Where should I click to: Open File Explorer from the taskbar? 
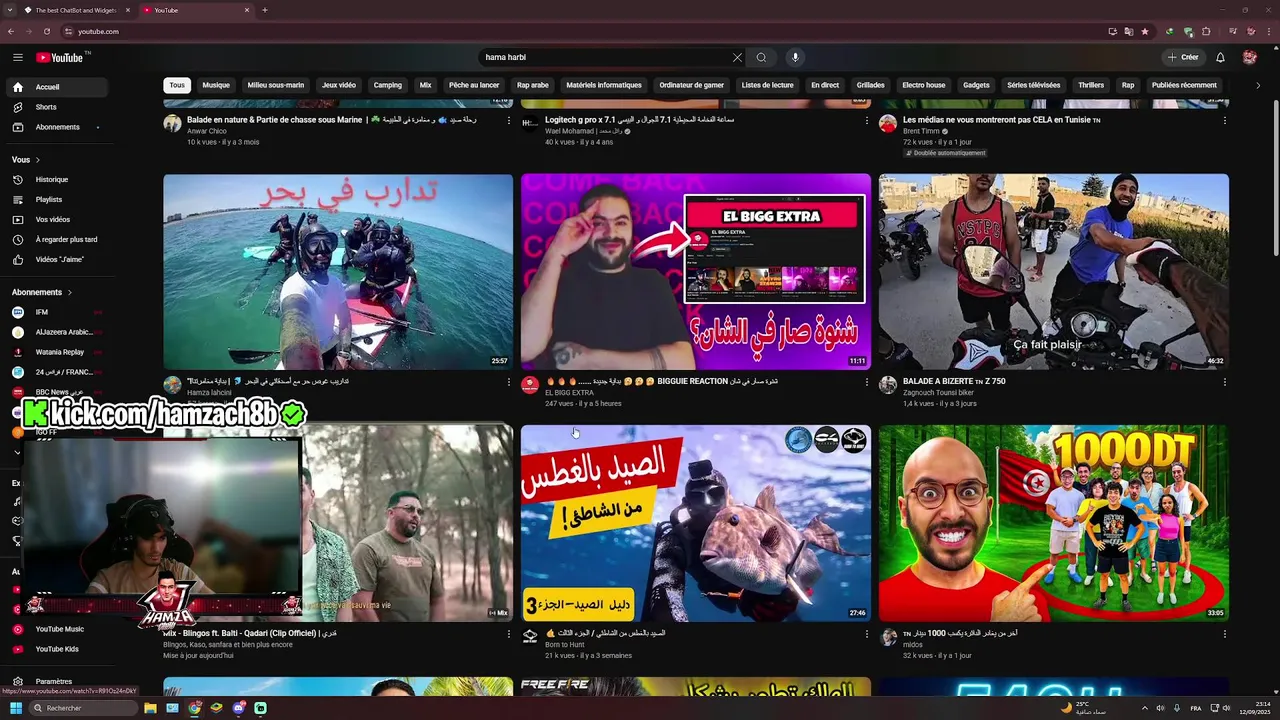pos(150,708)
